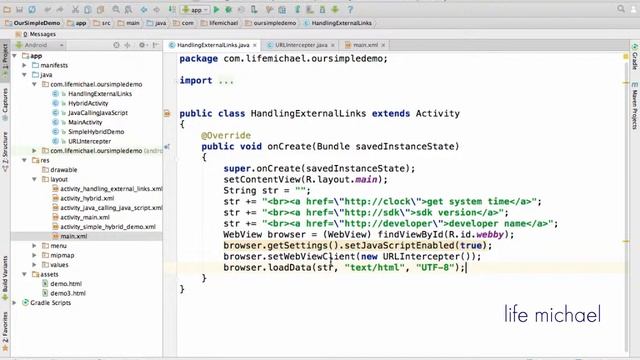This screenshot has width=640, height=360.
Task: Click the Synchronize toolbar icon
Action: pos(32,9)
